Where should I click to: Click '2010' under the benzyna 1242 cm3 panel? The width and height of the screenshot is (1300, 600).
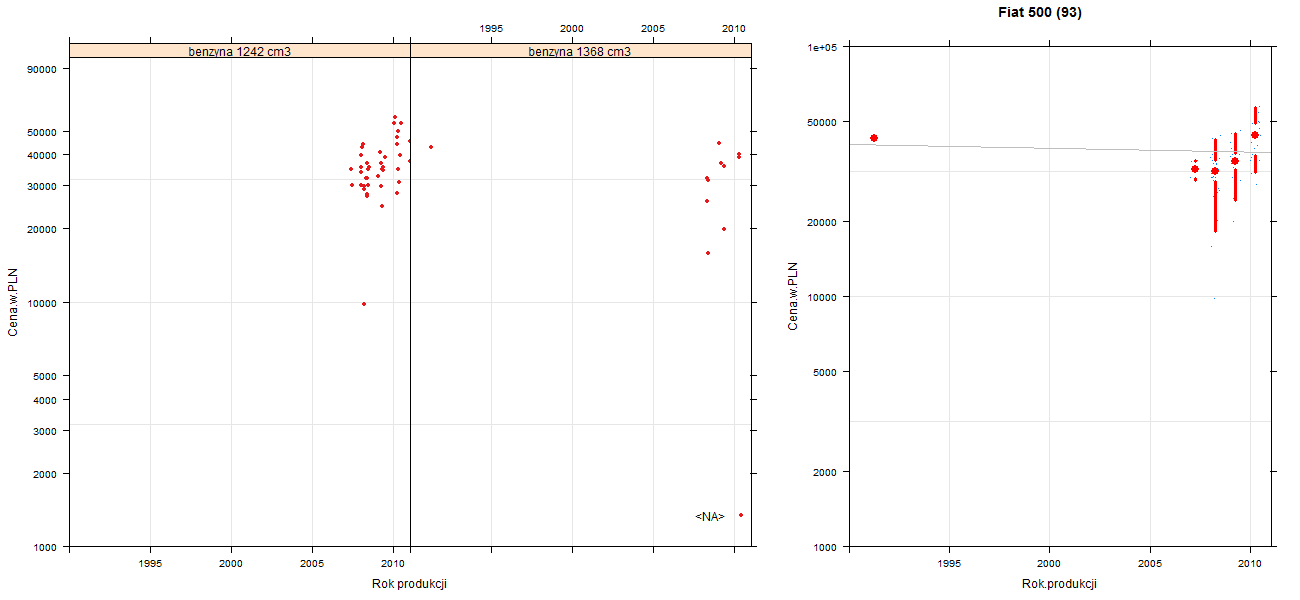[x=394, y=564]
